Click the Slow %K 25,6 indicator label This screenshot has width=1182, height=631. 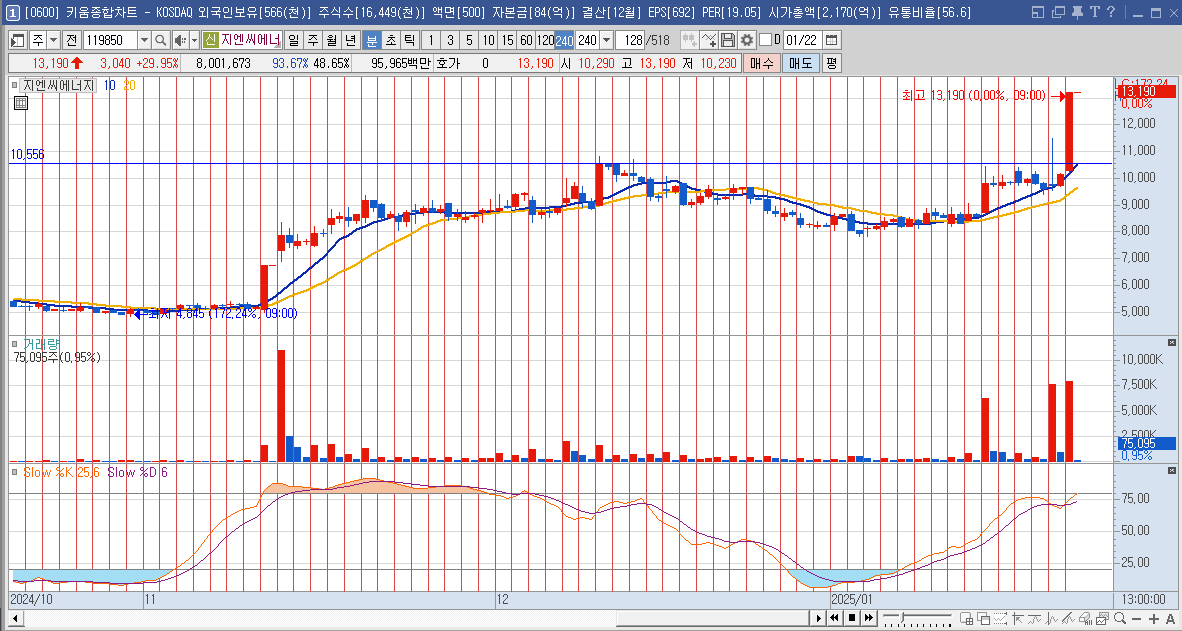point(61,472)
